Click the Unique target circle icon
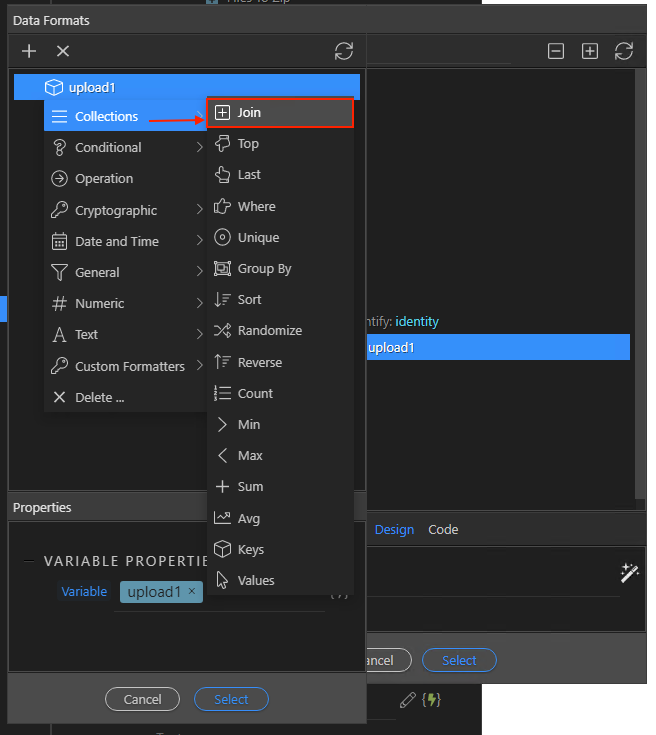Viewport: 656px width, 735px height. pyautogui.click(x=222, y=237)
